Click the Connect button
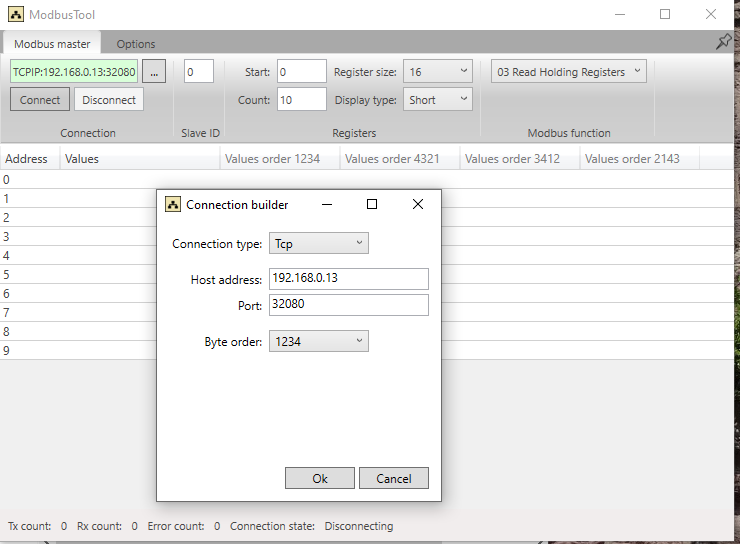 coord(40,100)
